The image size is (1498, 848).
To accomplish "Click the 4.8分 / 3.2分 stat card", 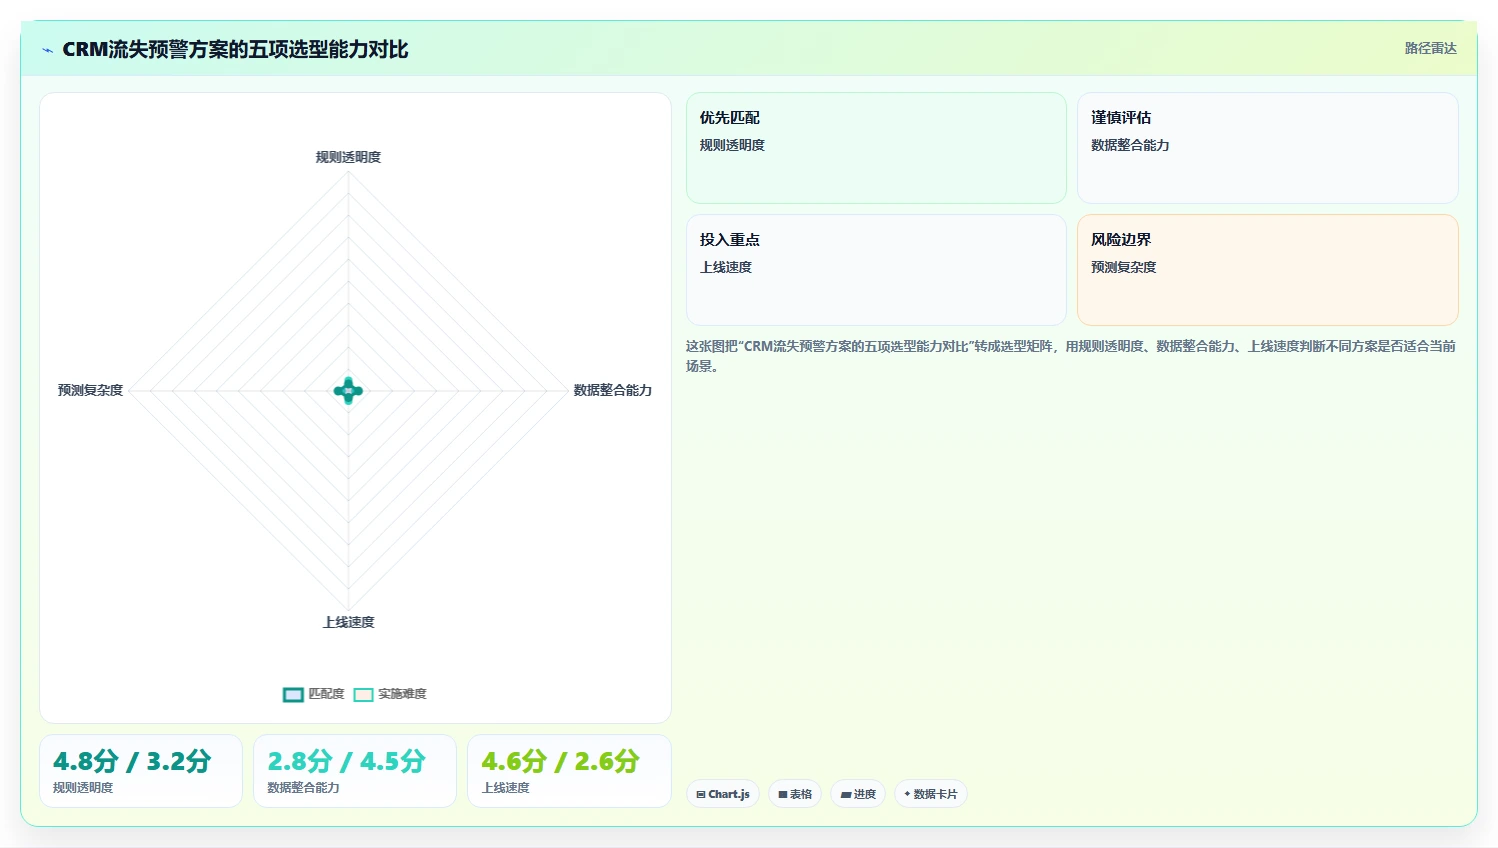I will pyautogui.click(x=141, y=771).
